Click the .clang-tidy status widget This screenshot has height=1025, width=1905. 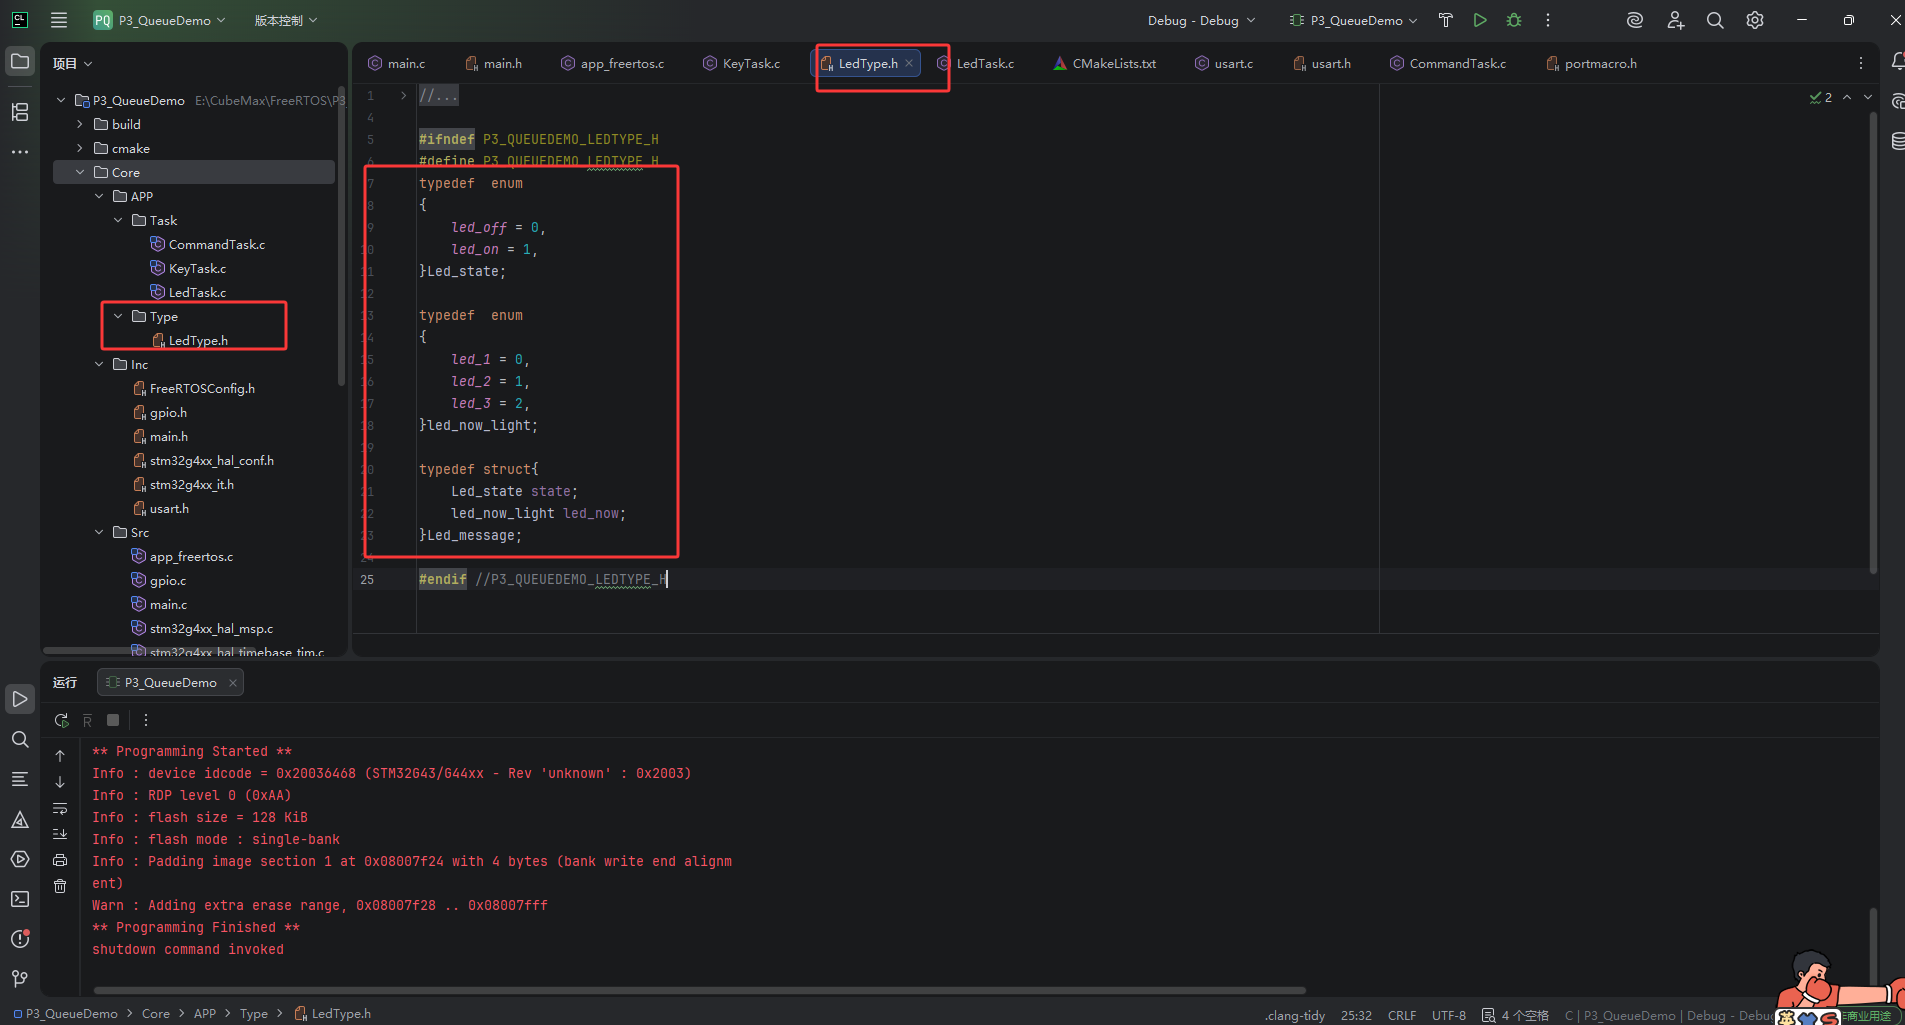1295,1015
